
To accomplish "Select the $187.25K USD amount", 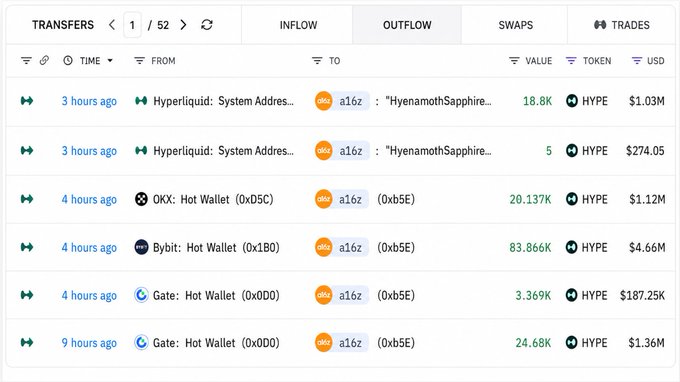I will pos(642,295).
